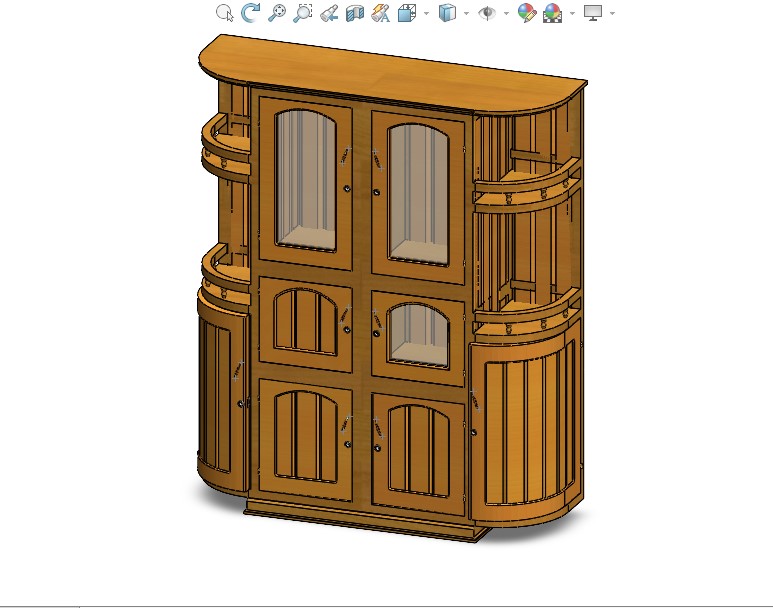
Task: Expand the Display Style dropdown arrow
Action: pyautogui.click(x=466, y=13)
